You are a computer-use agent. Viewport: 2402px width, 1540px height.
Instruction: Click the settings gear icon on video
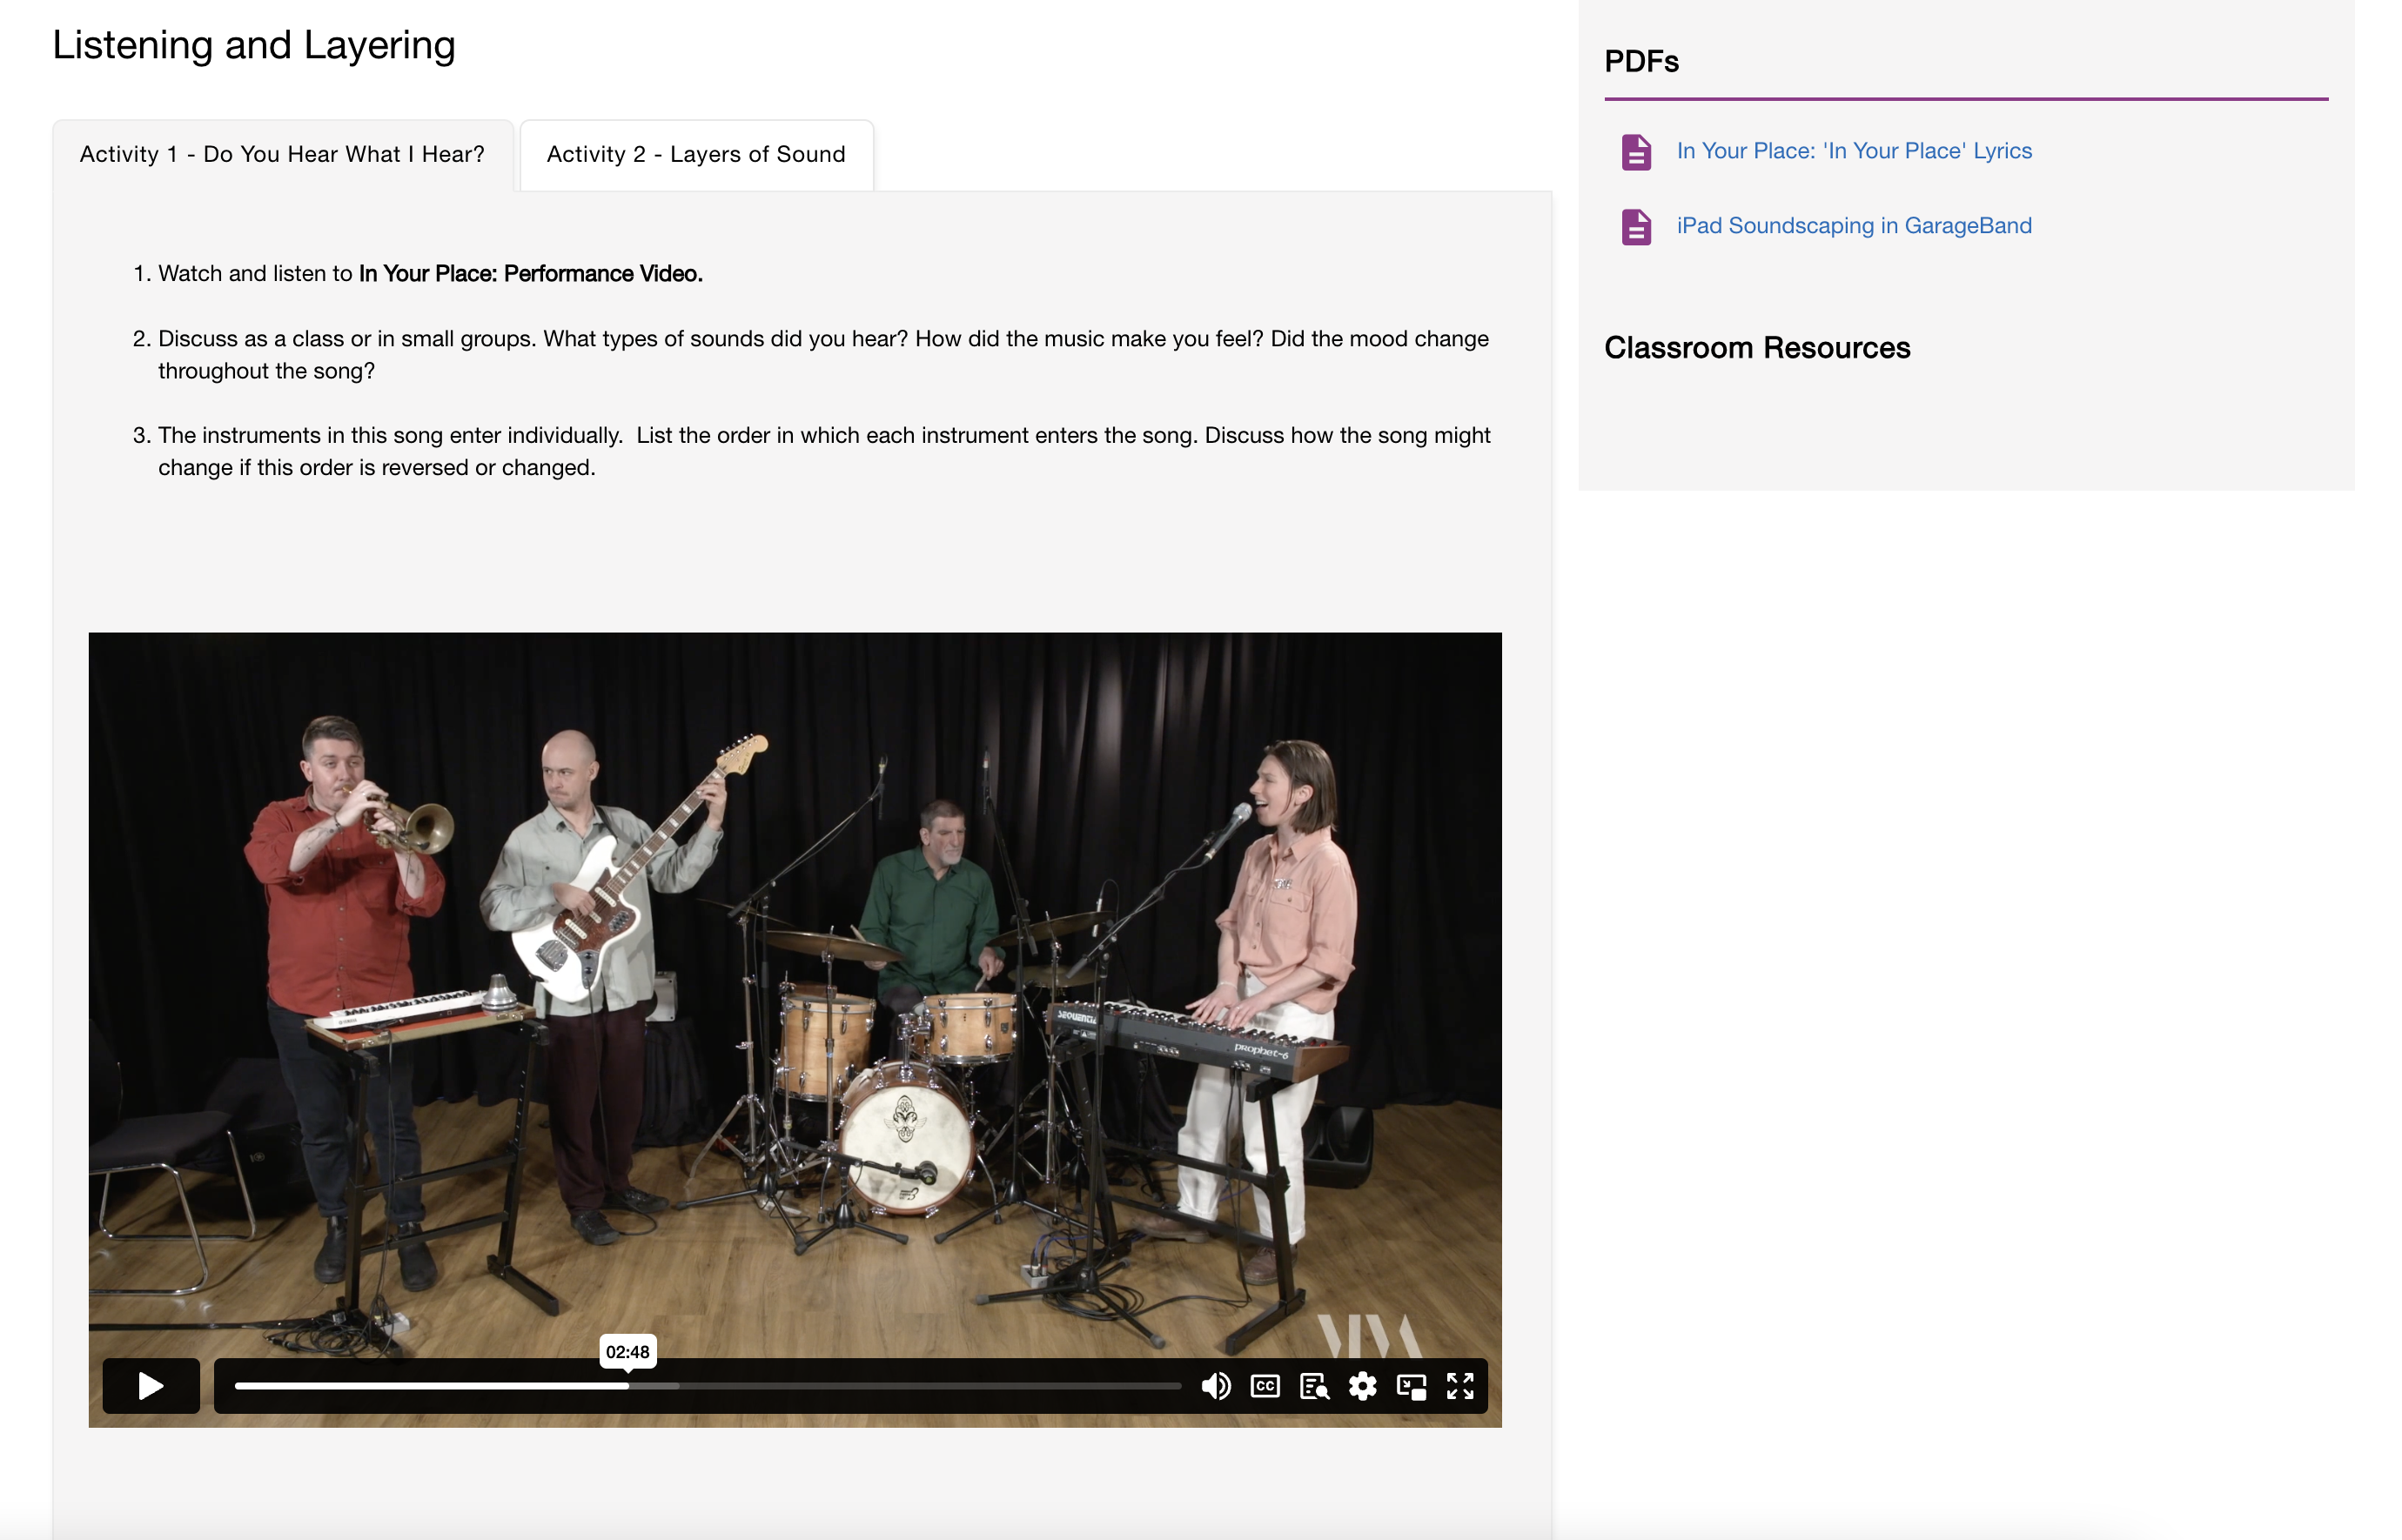click(1364, 1384)
